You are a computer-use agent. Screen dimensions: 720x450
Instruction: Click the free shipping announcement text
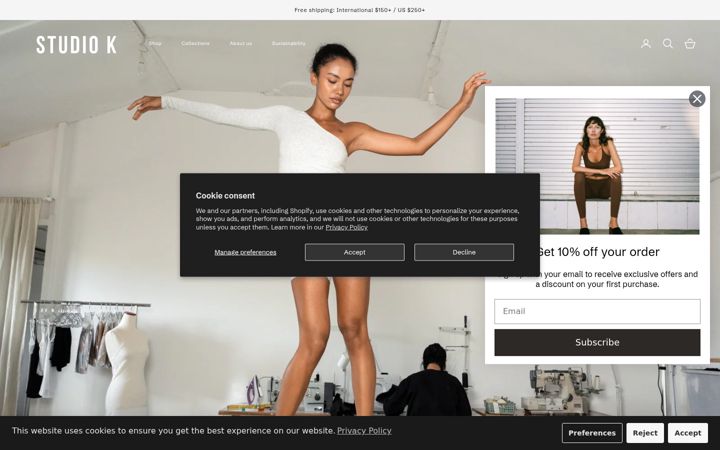point(360,10)
